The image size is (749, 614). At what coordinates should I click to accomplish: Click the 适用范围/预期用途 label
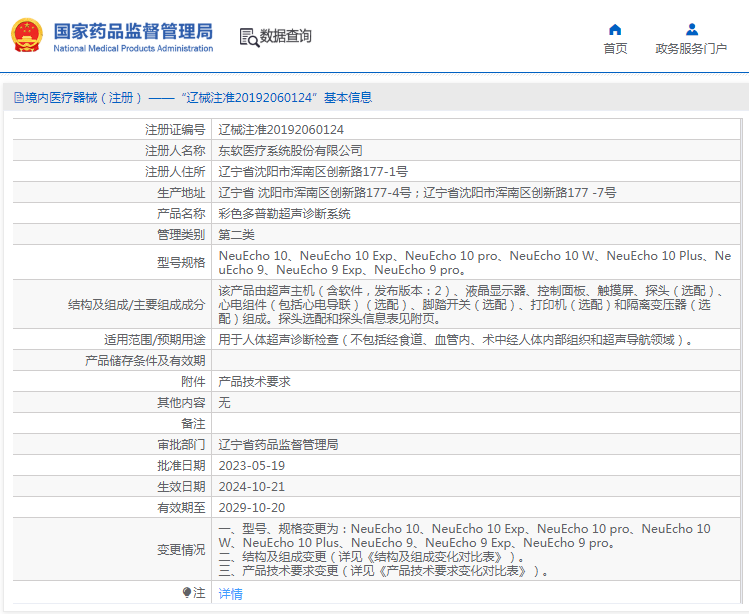click(155, 340)
